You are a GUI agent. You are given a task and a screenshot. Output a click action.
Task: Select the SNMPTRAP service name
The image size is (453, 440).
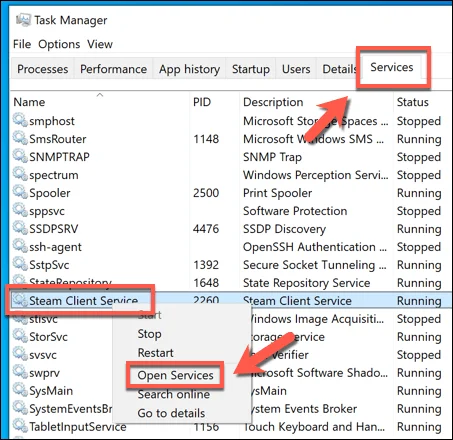tap(59, 157)
